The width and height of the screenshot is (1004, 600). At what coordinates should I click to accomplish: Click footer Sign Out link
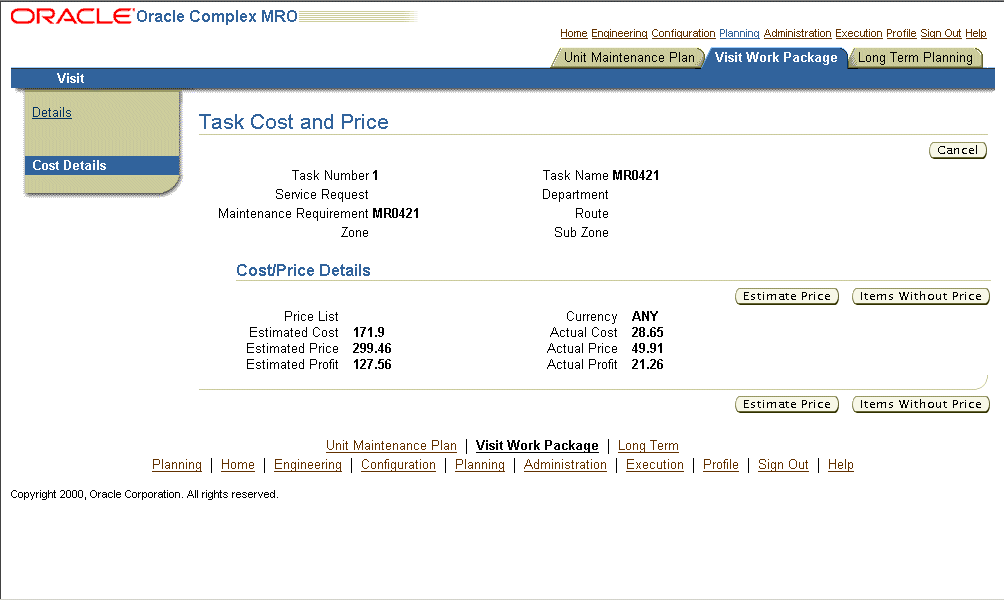tap(783, 465)
